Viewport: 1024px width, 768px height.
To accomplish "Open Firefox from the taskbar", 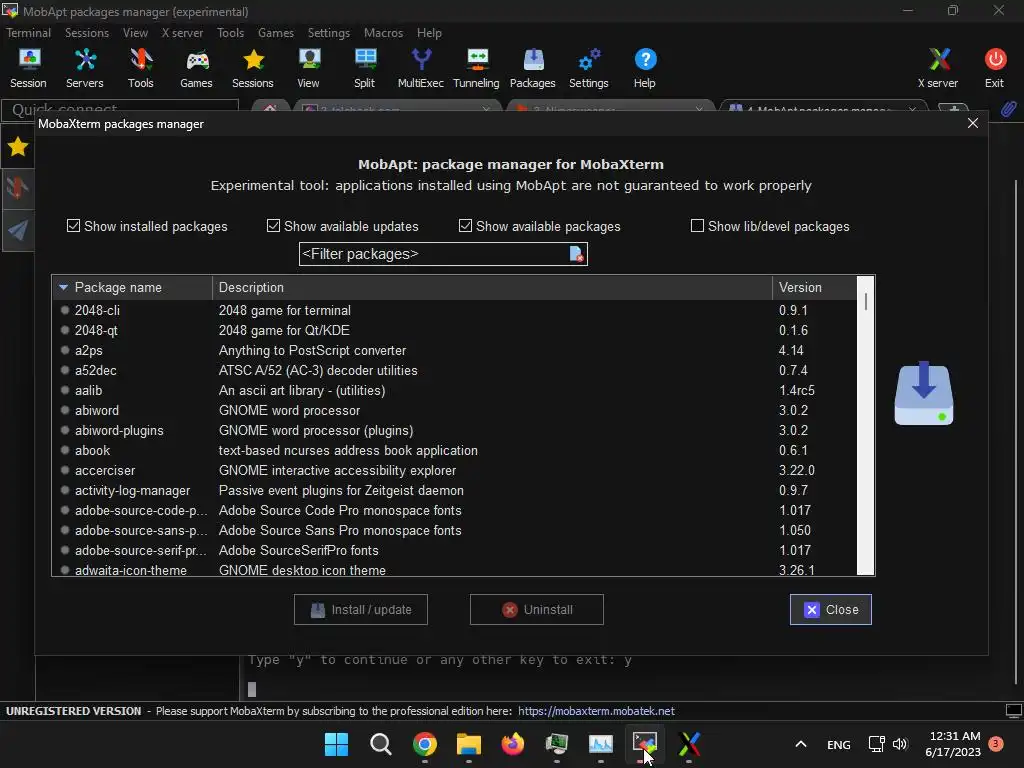I will point(513,744).
